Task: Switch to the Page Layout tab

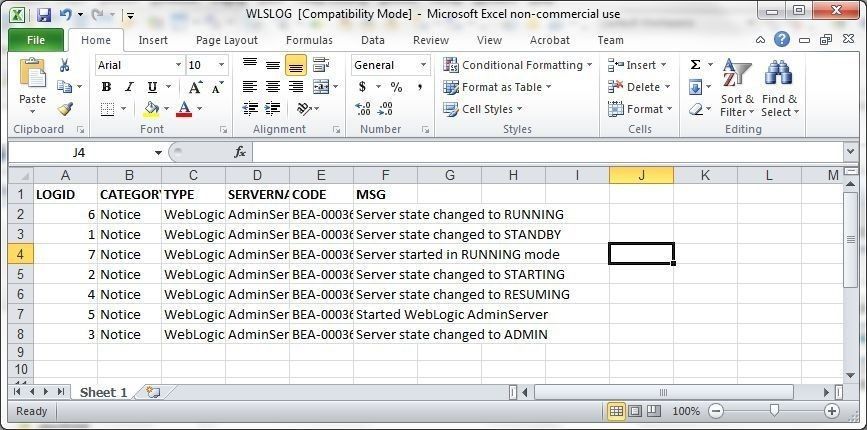Action: coord(227,40)
